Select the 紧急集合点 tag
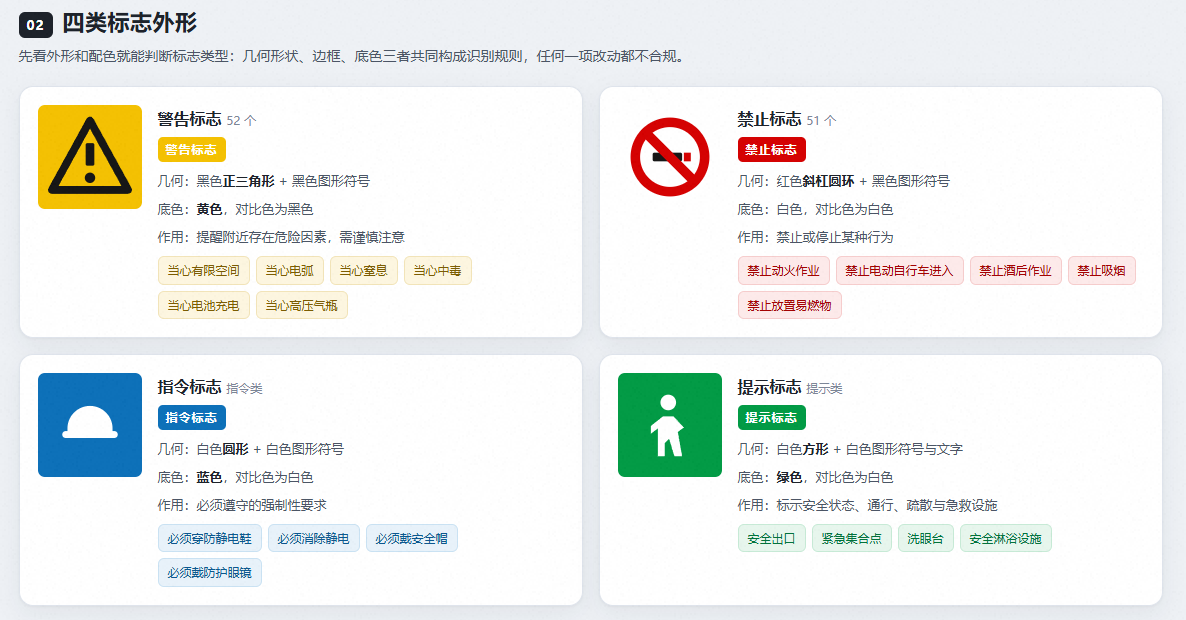This screenshot has height=620, width=1186. [x=852, y=538]
